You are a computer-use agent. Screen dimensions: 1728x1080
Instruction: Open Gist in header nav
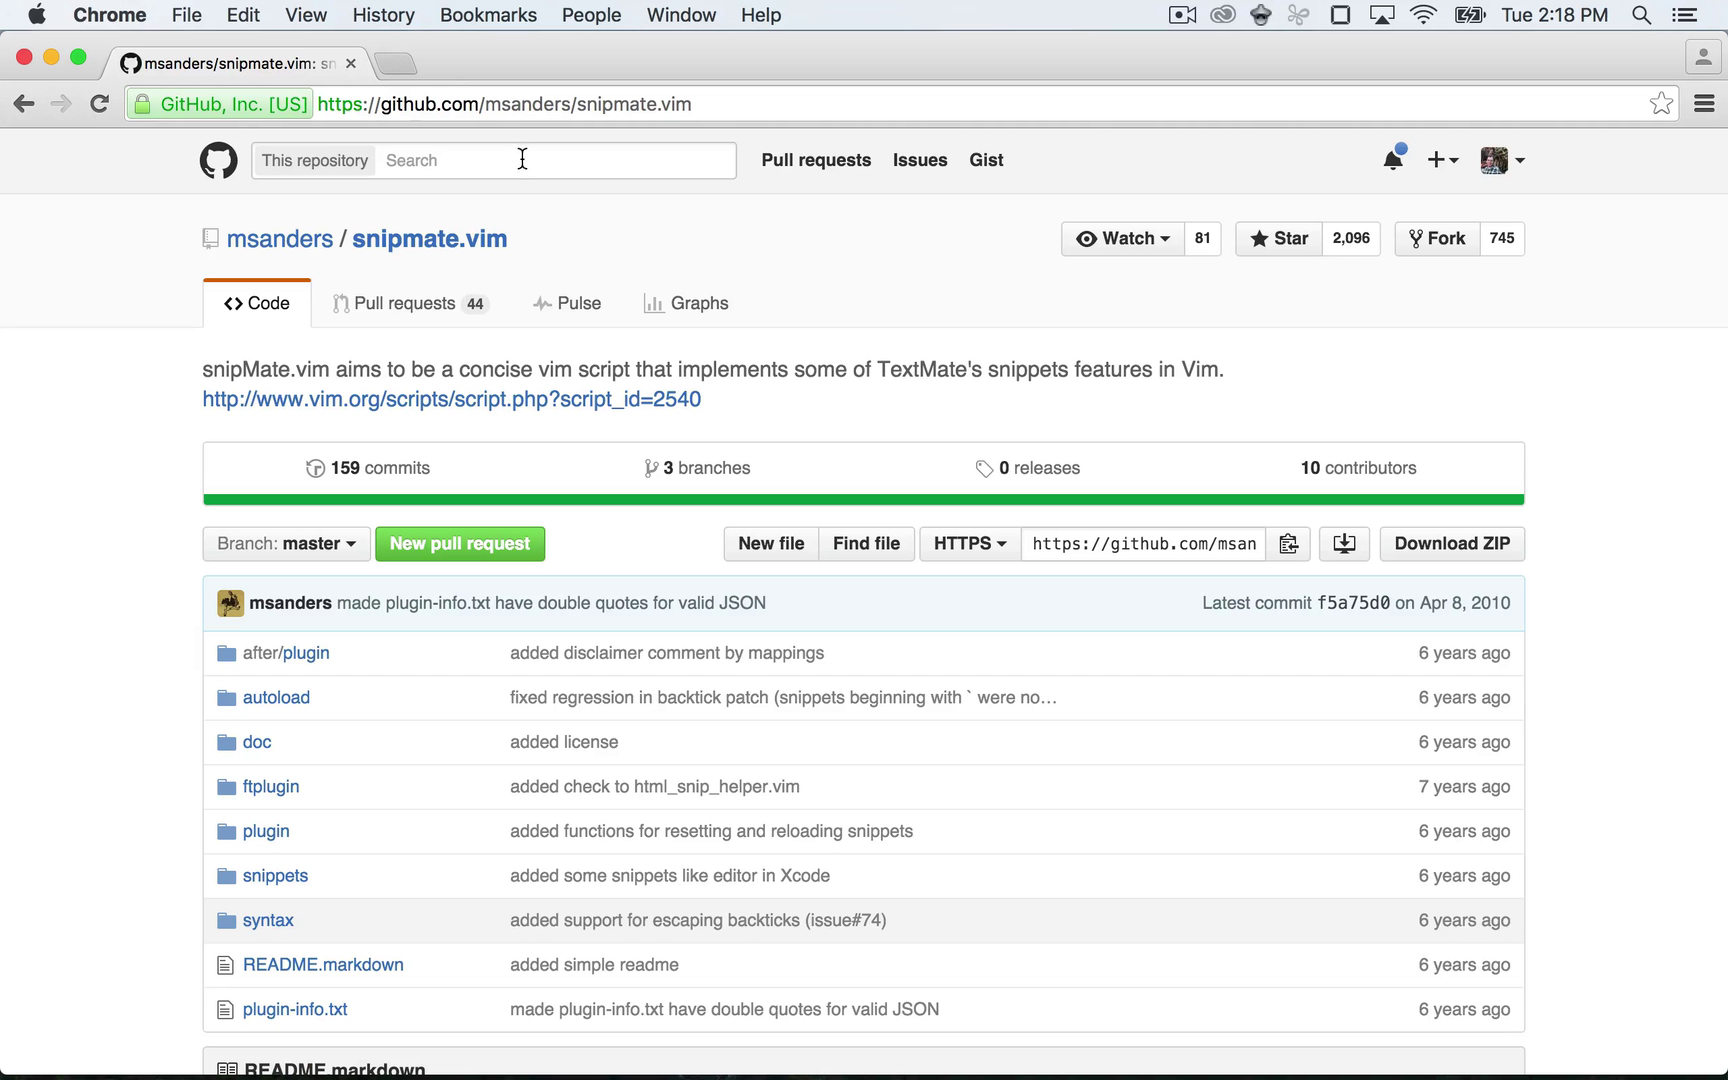(x=986, y=160)
